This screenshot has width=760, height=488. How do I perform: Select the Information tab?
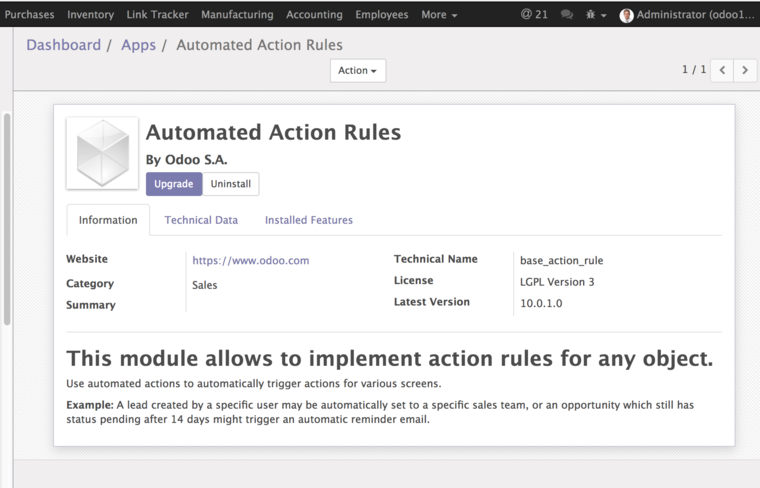point(108,220)
